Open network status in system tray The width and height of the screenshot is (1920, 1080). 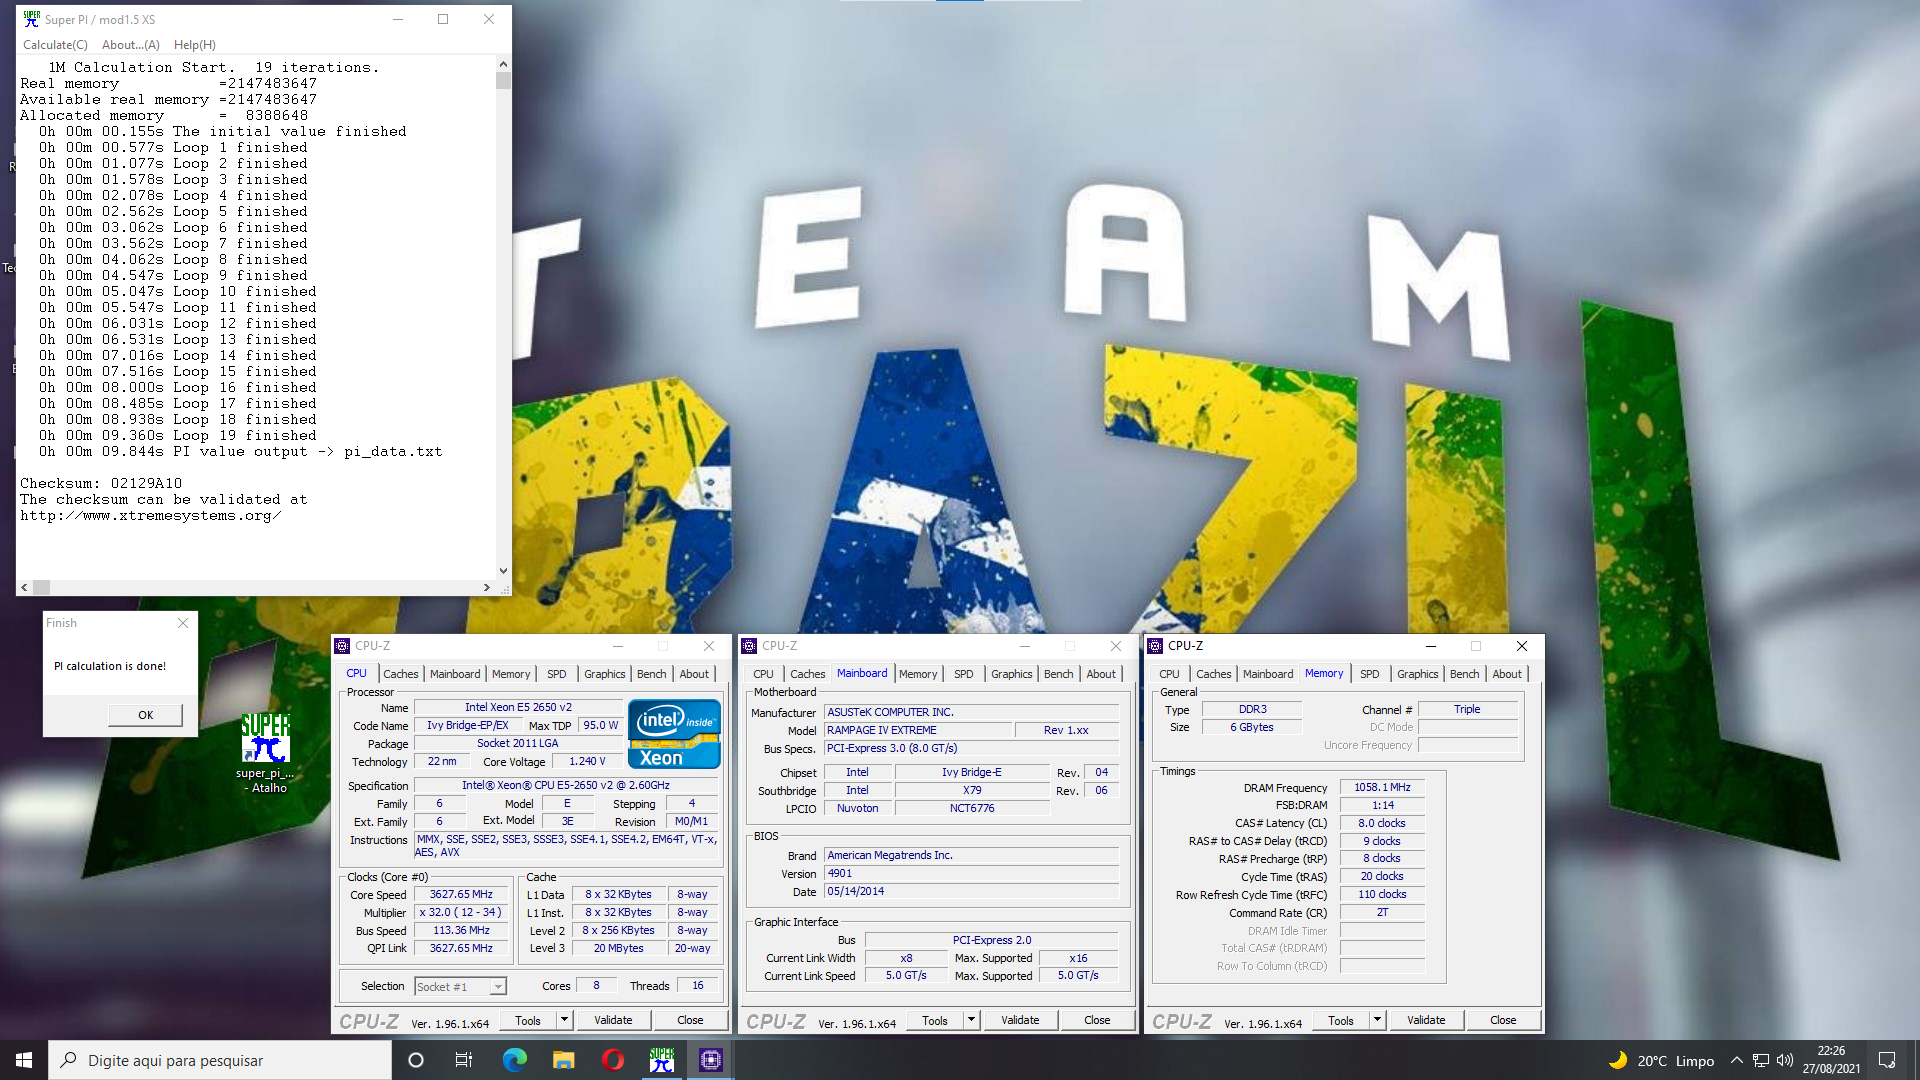(1761, 1060)
